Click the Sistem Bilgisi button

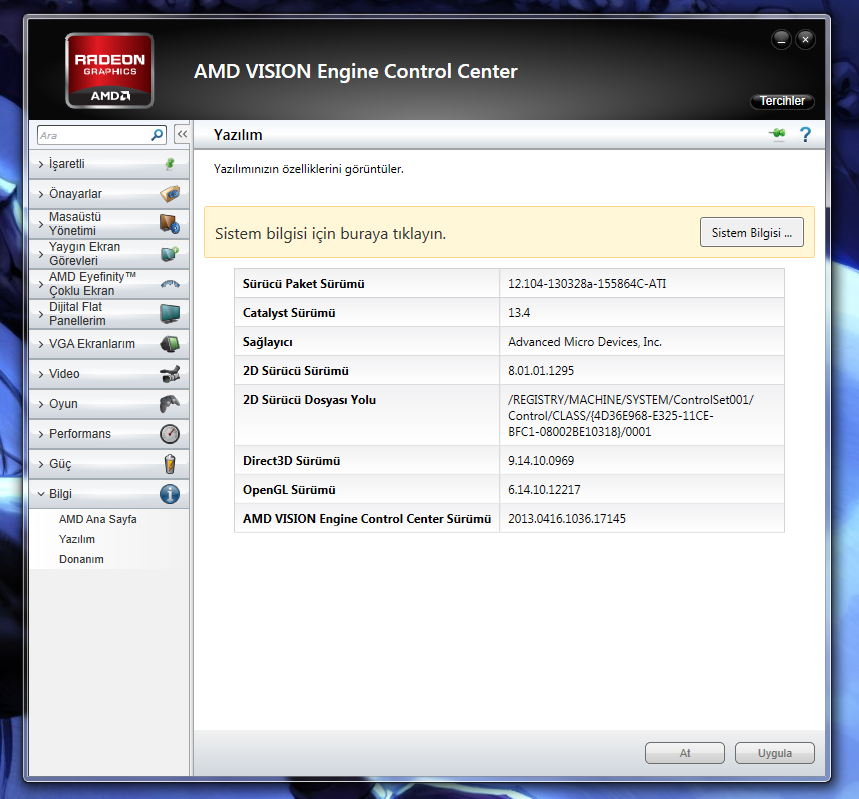point(752,232)
